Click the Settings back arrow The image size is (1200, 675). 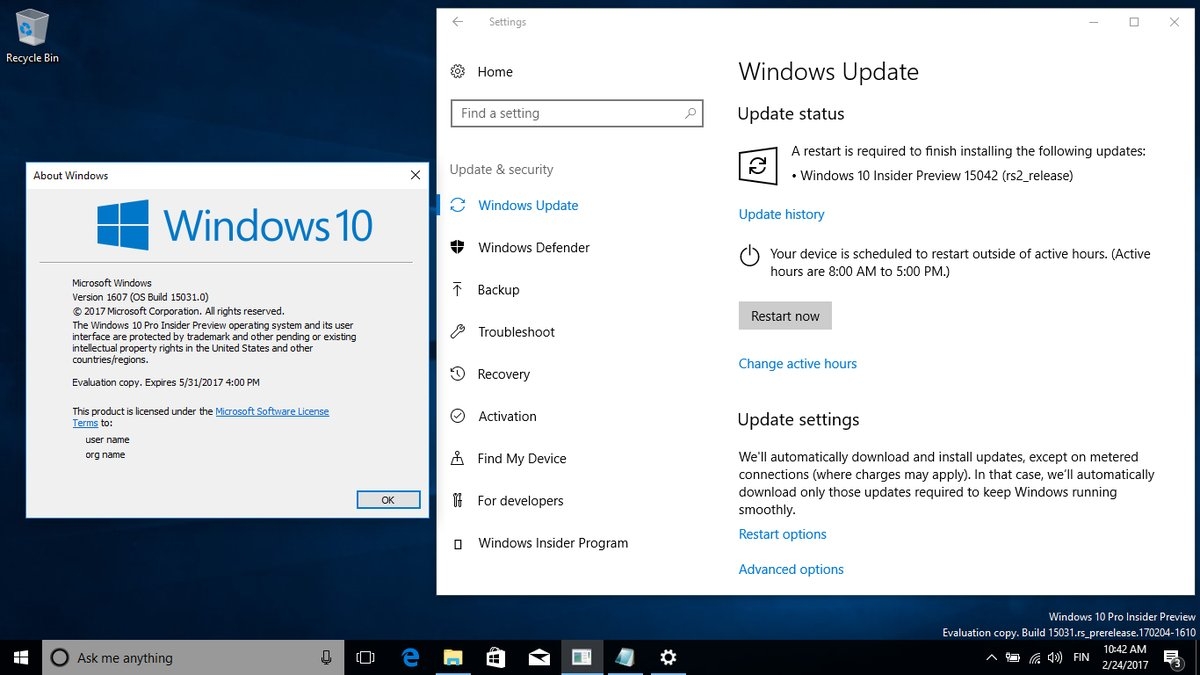[x=457, y=22]
